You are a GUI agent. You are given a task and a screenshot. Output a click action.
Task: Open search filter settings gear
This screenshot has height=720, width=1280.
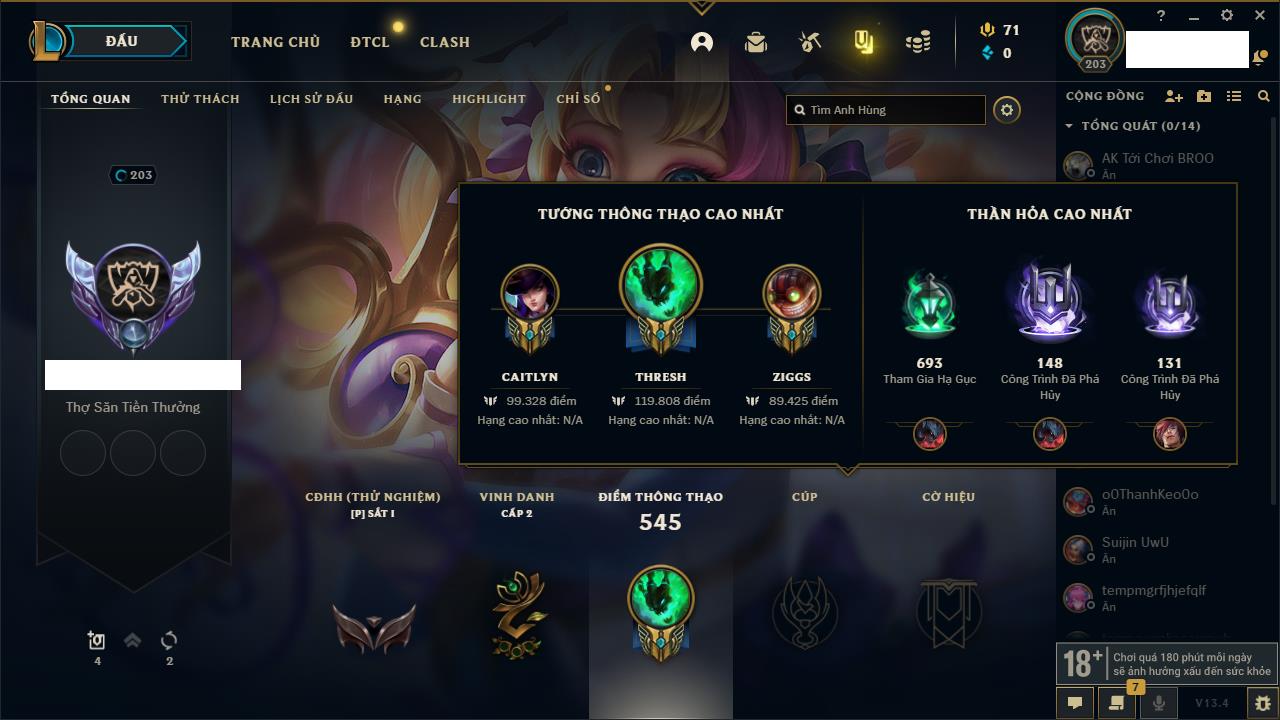tap(1007, 110)
